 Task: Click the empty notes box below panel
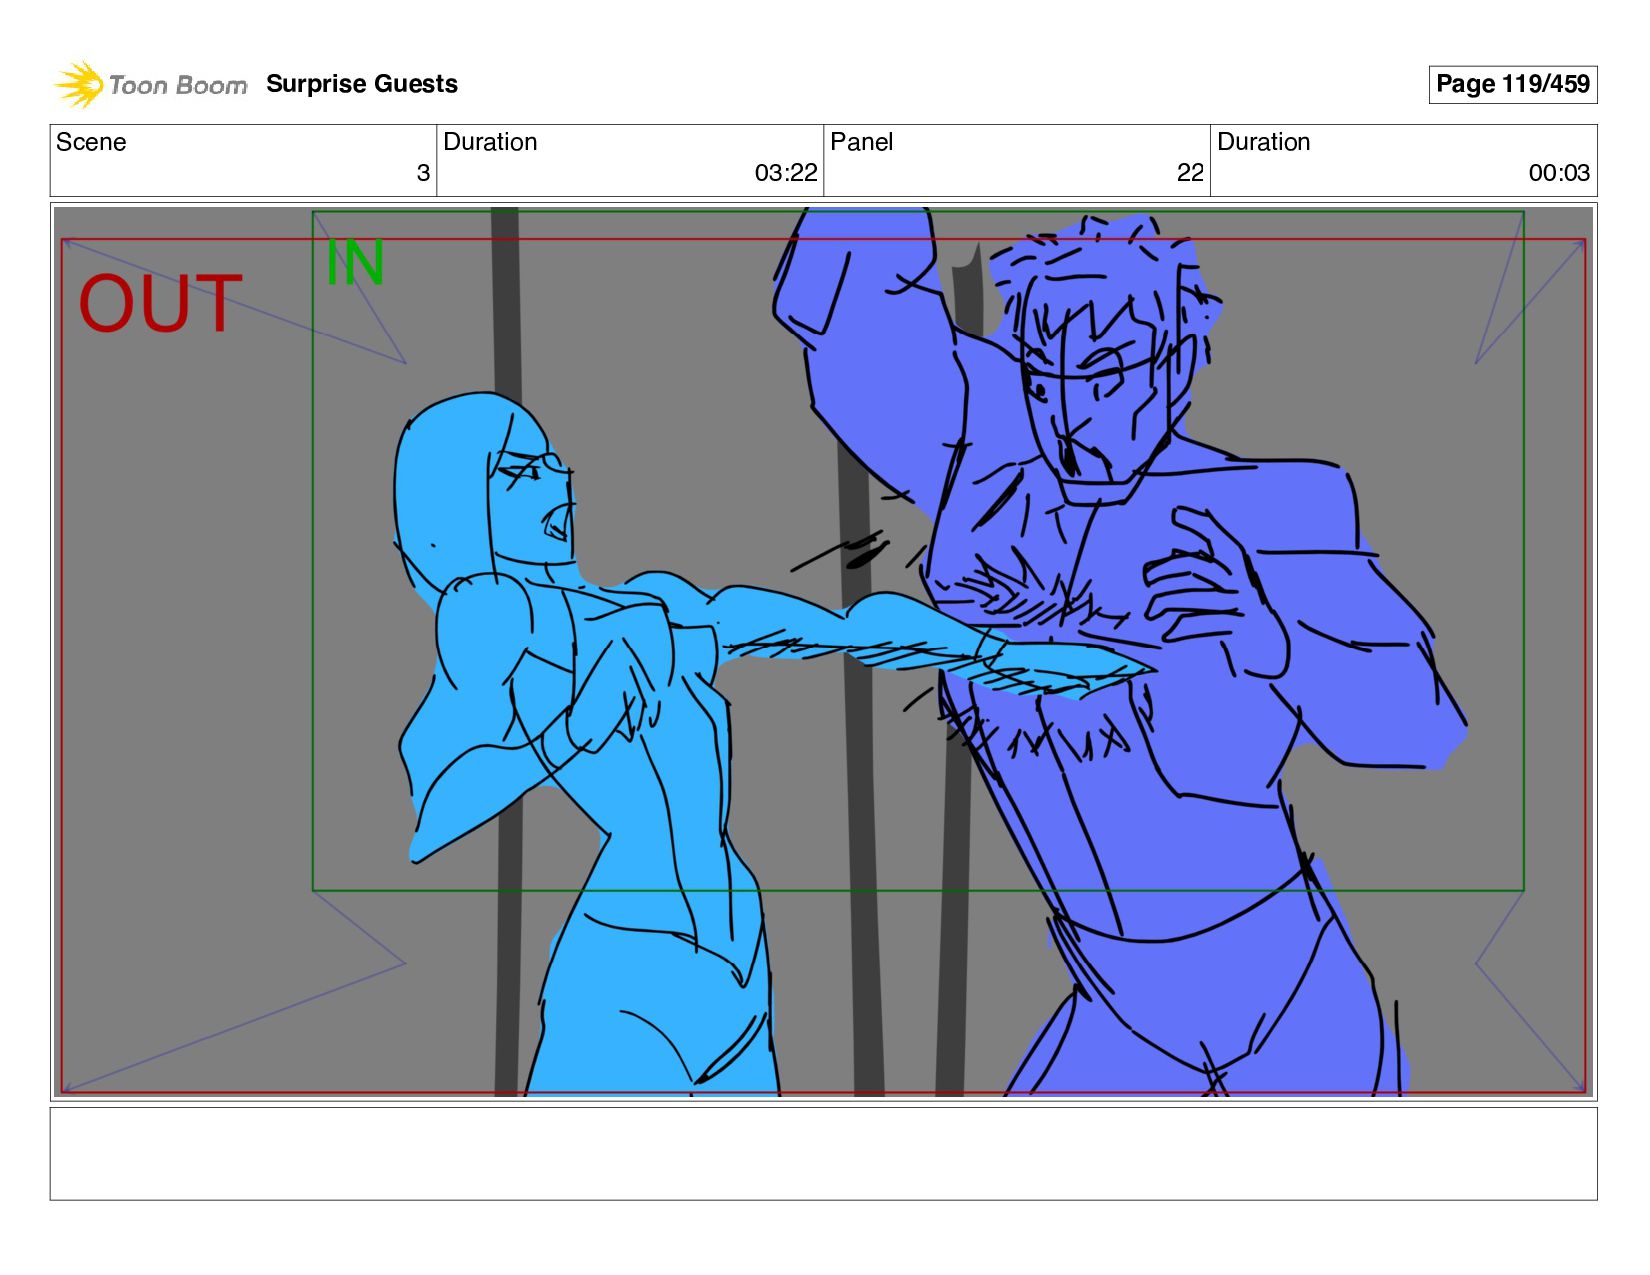pos(823,1153)
